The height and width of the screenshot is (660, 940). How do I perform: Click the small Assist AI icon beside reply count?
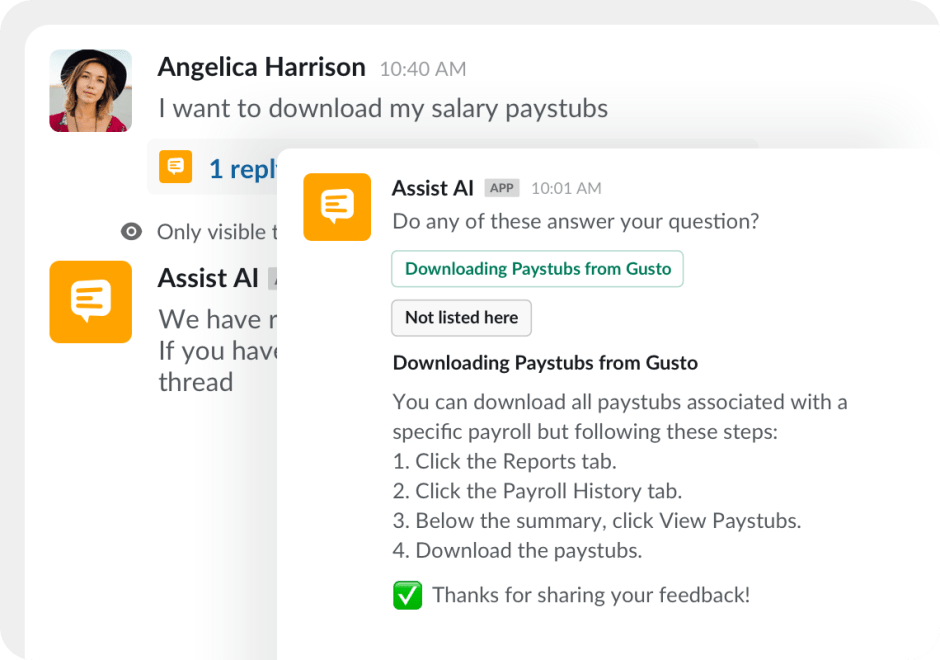(x=175, y=167)
